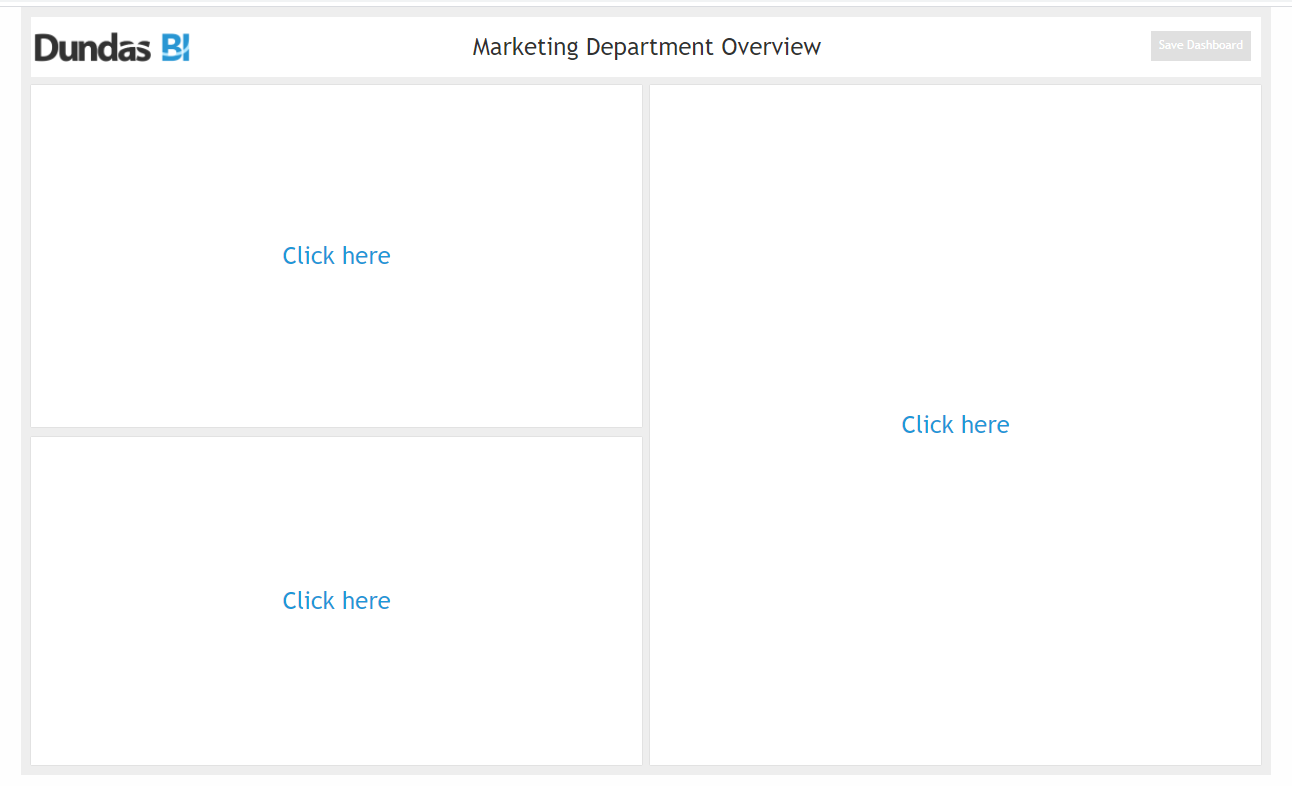Select "Click here" in the top-left panel
The image size is (1292, 786).
pos(336,256)
